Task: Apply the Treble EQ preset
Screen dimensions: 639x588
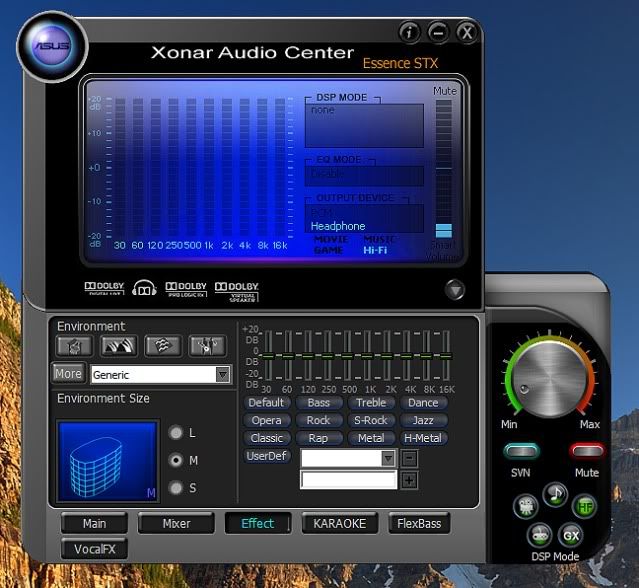Action: tap(371, 403)
